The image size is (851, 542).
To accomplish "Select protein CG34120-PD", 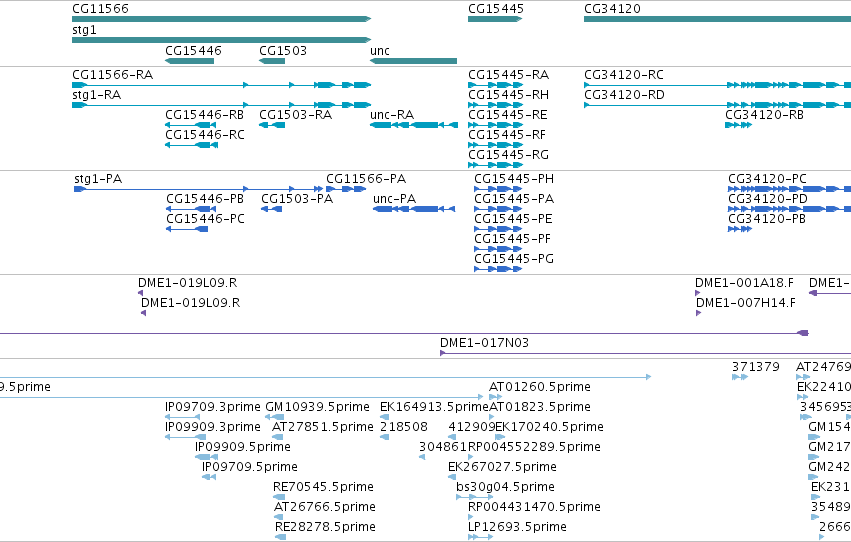I will point(789,209).
